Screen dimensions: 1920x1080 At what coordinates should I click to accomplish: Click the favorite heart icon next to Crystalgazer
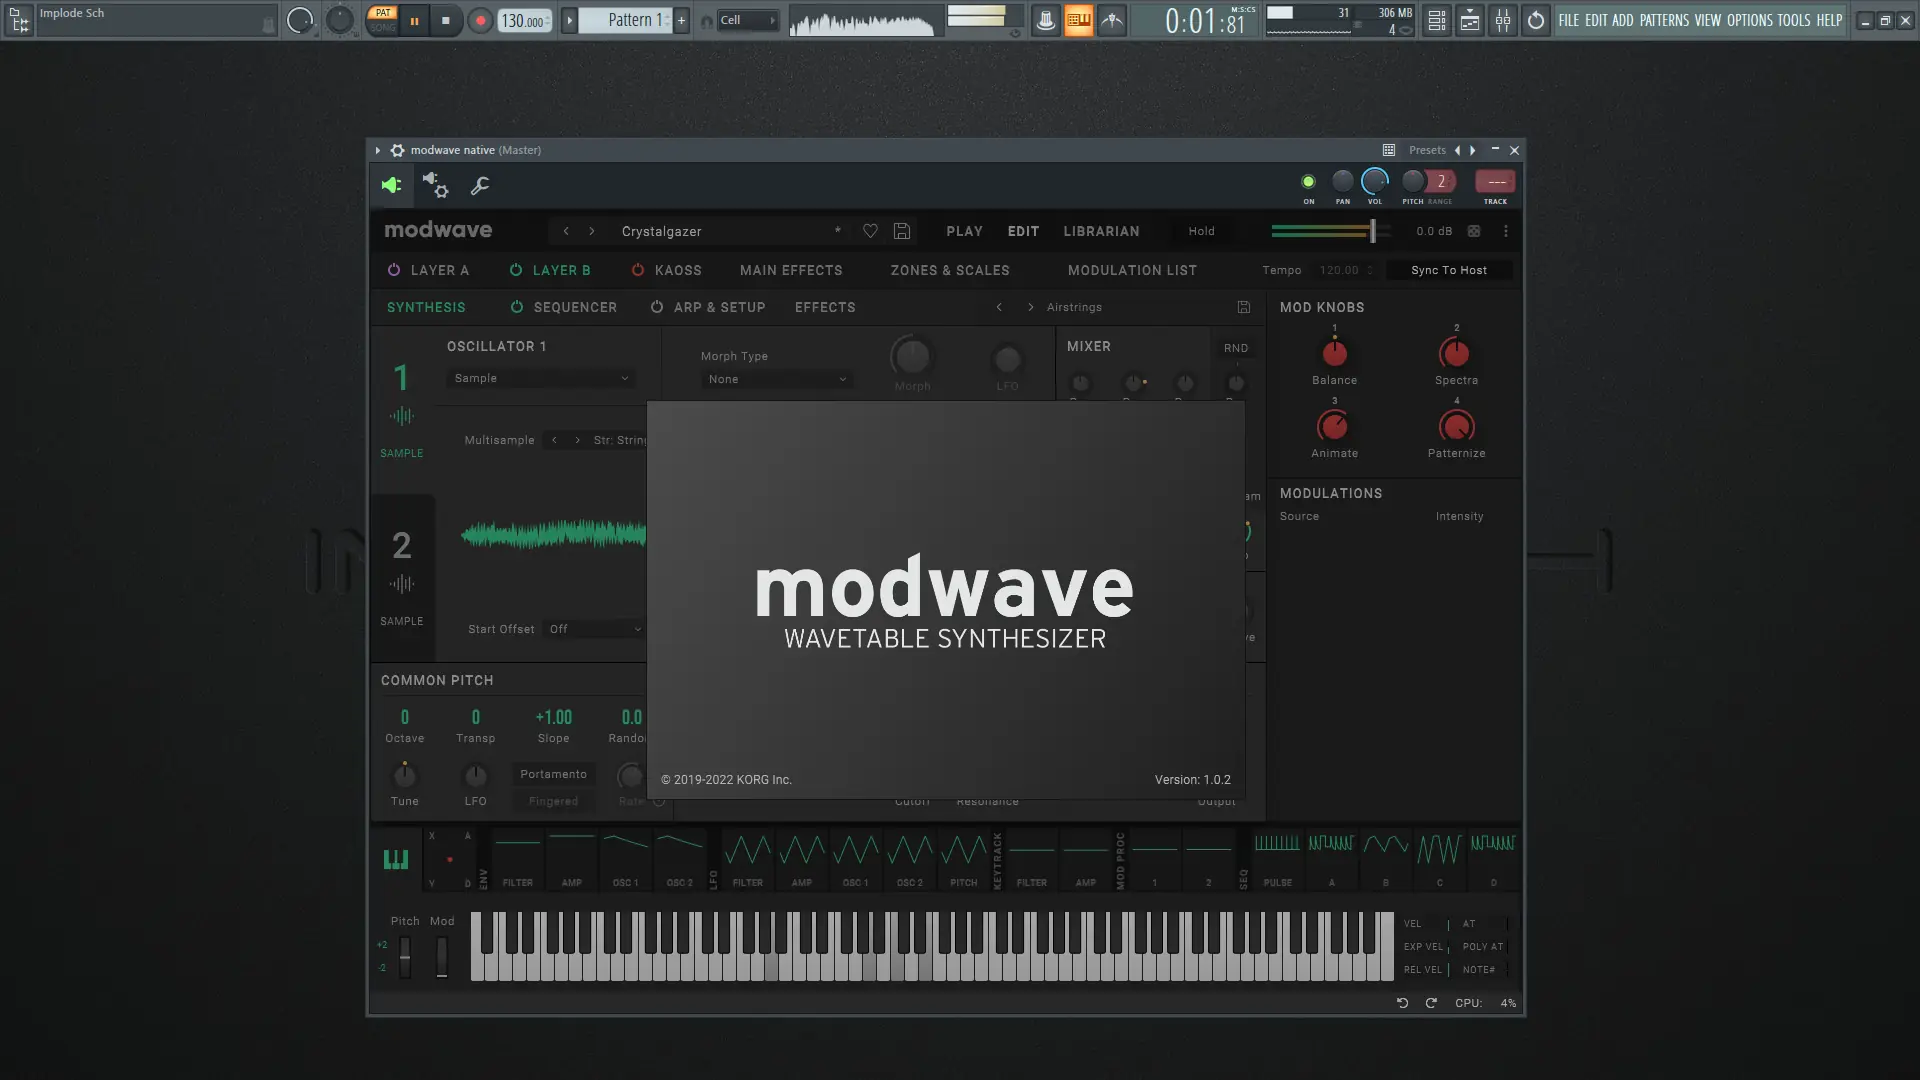click(x=870, y=231)
